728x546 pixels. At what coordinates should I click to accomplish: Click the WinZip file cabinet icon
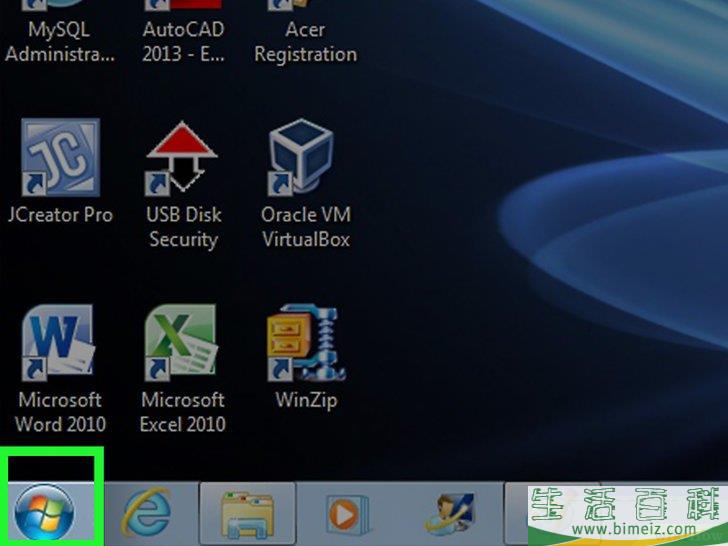click(304, 344)
